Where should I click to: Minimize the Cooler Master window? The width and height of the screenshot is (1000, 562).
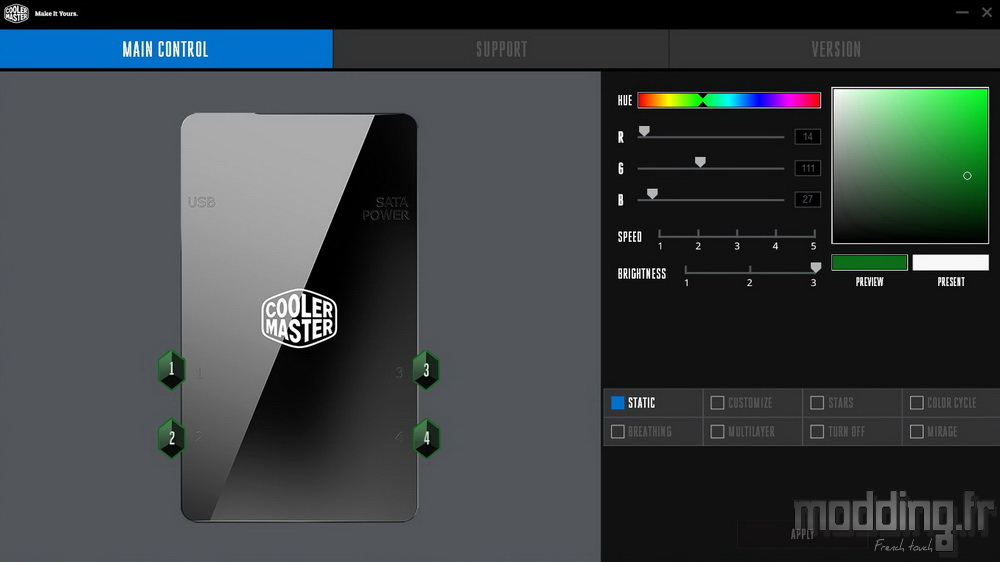point(962,12)
